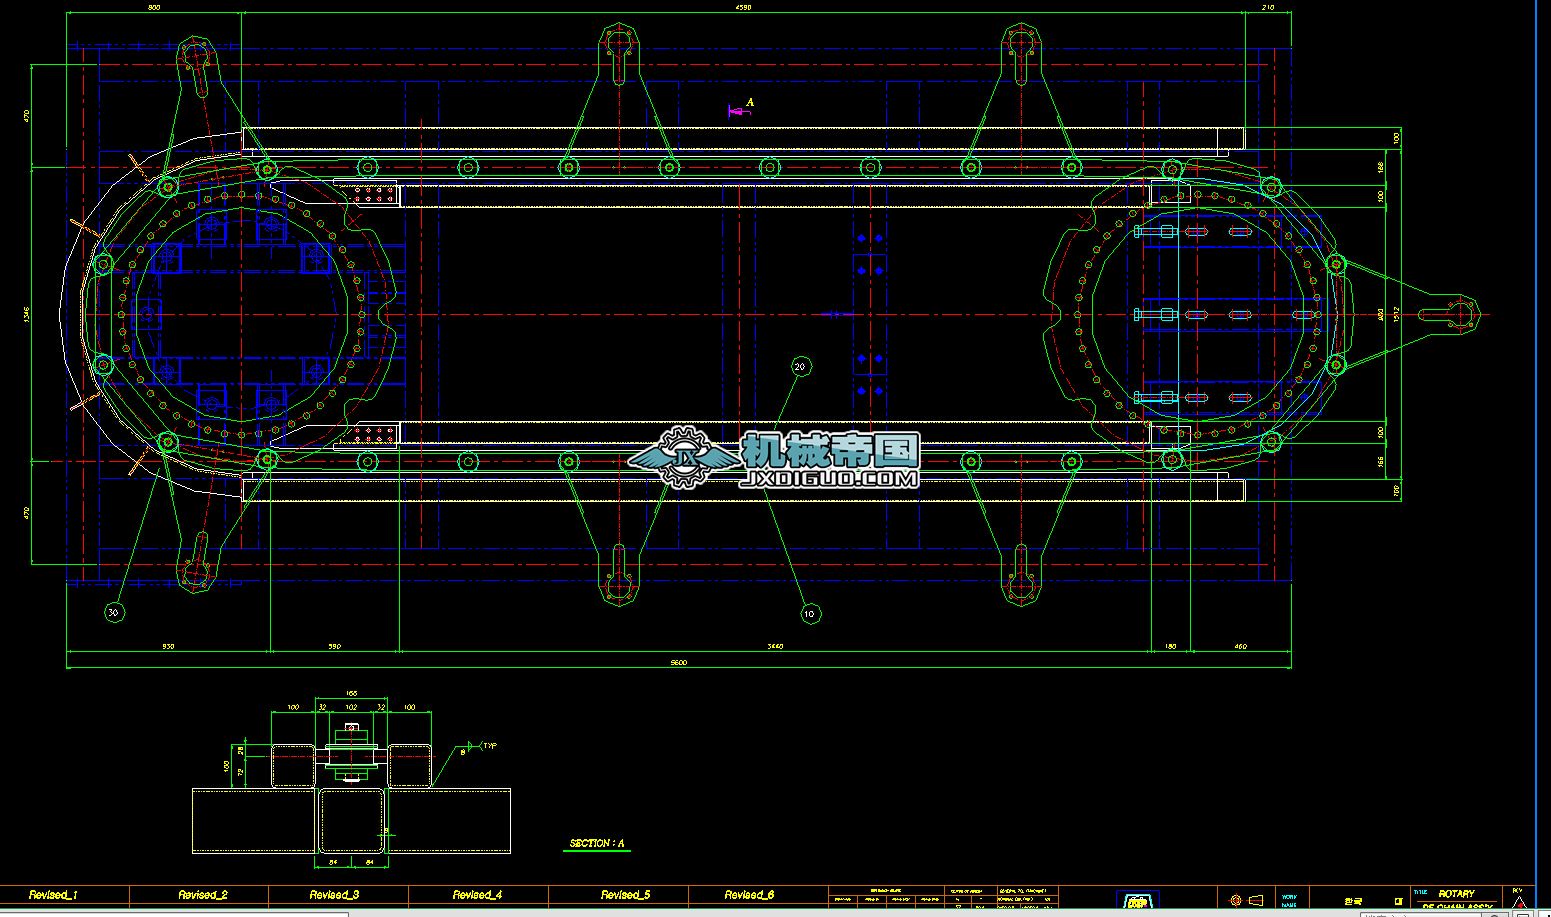
Task: Click the Revised_4 title block cell
Action: [477, 895]
